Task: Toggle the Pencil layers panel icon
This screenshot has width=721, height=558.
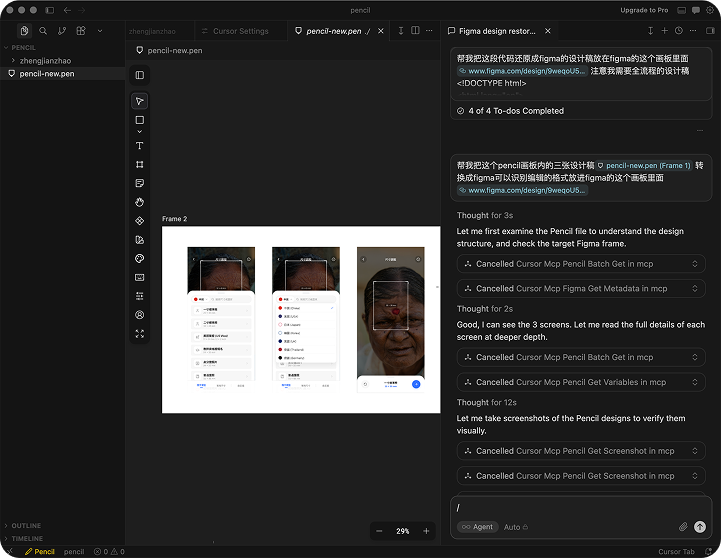Action: tap(140, 75)
